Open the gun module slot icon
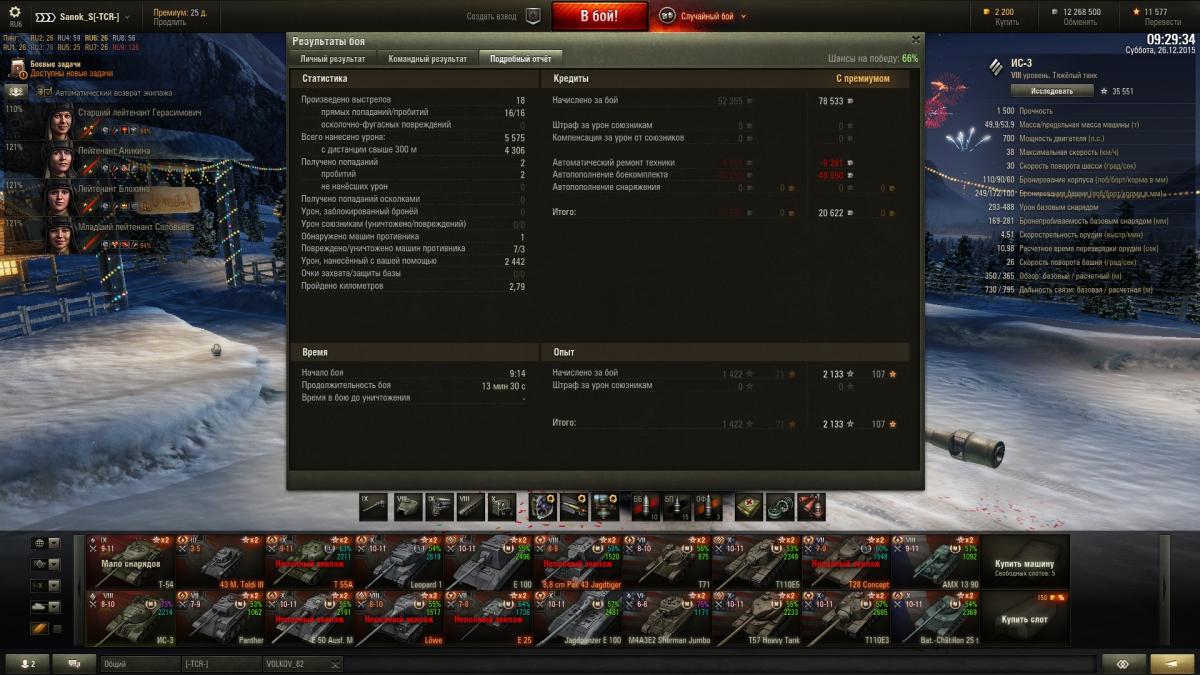 [x=373, y=507]
